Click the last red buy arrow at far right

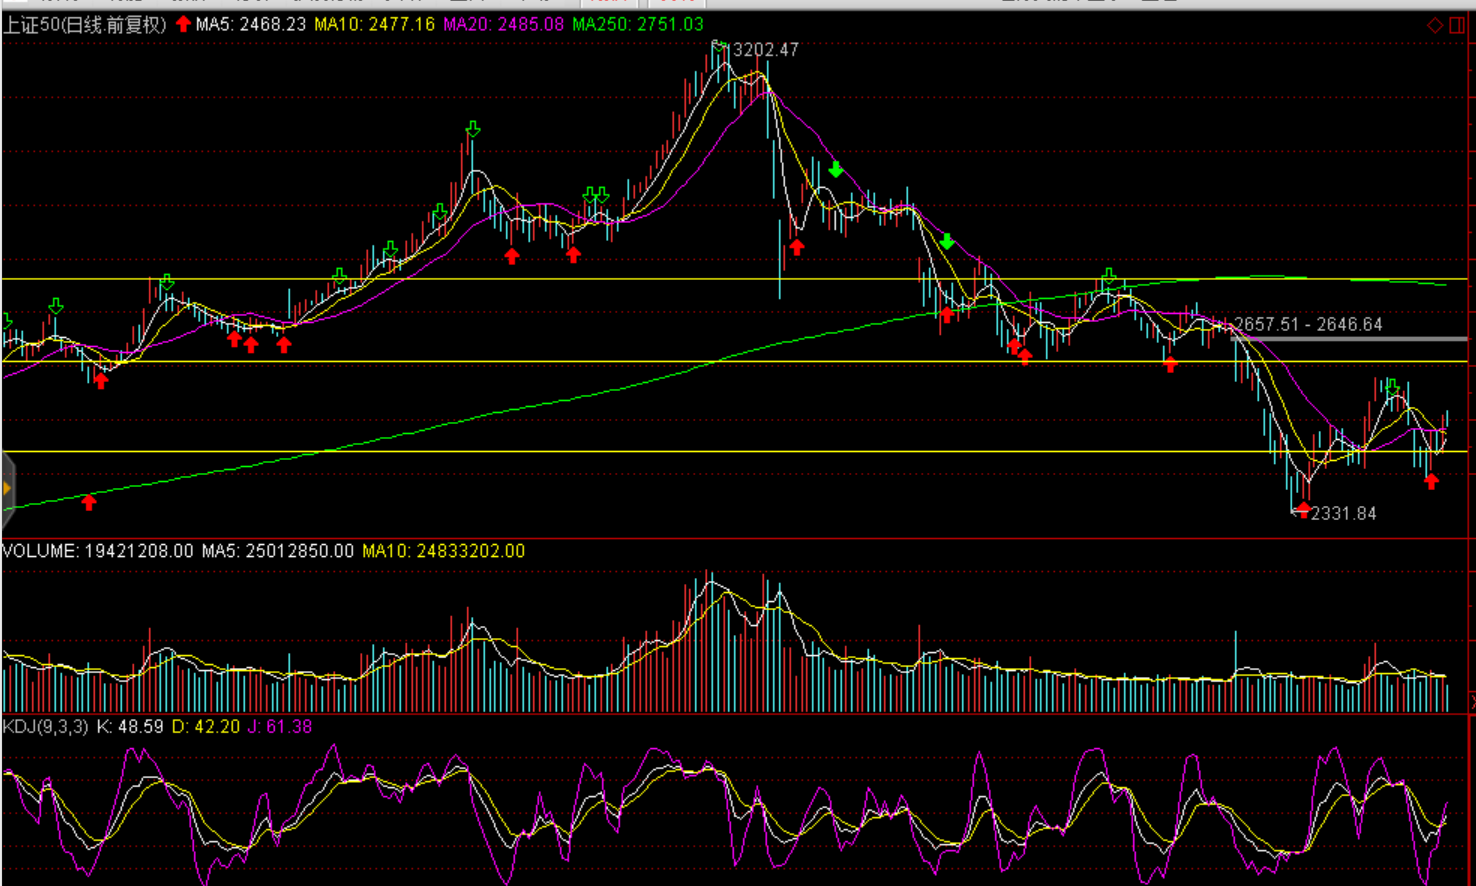pyautogui.click(x=1431, y=482)
